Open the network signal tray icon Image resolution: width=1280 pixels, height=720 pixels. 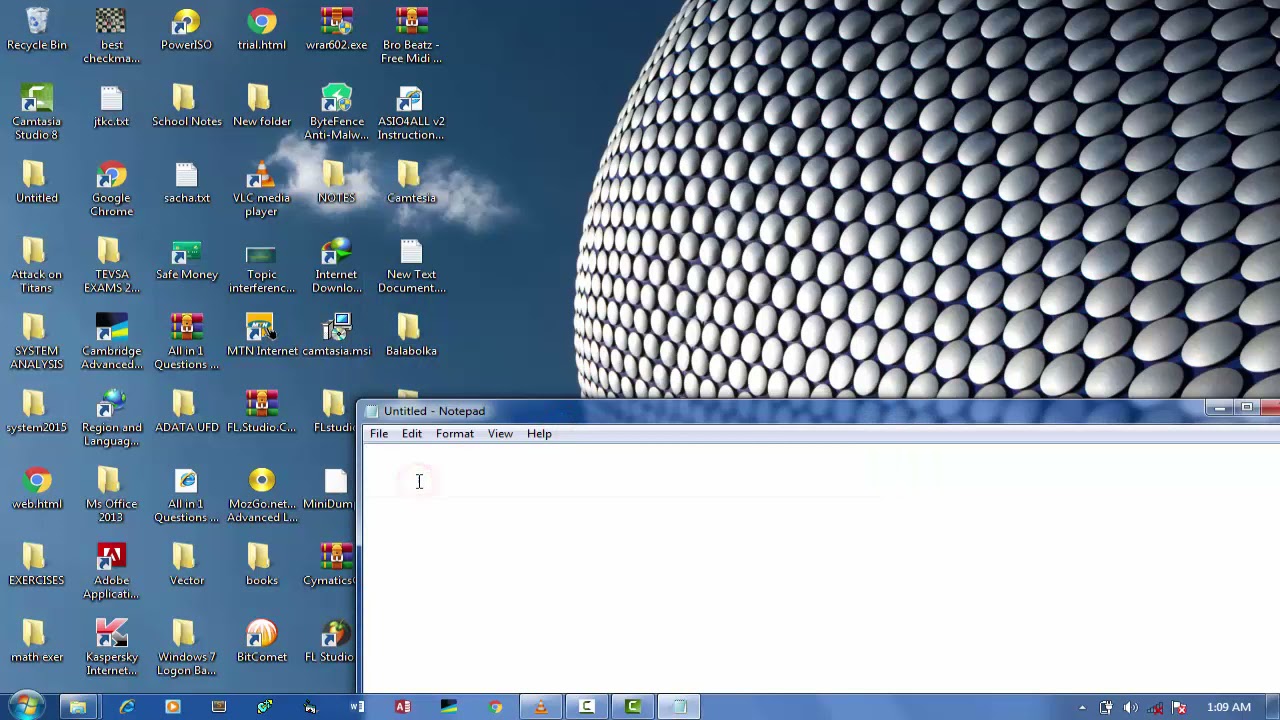[1156, 708]
